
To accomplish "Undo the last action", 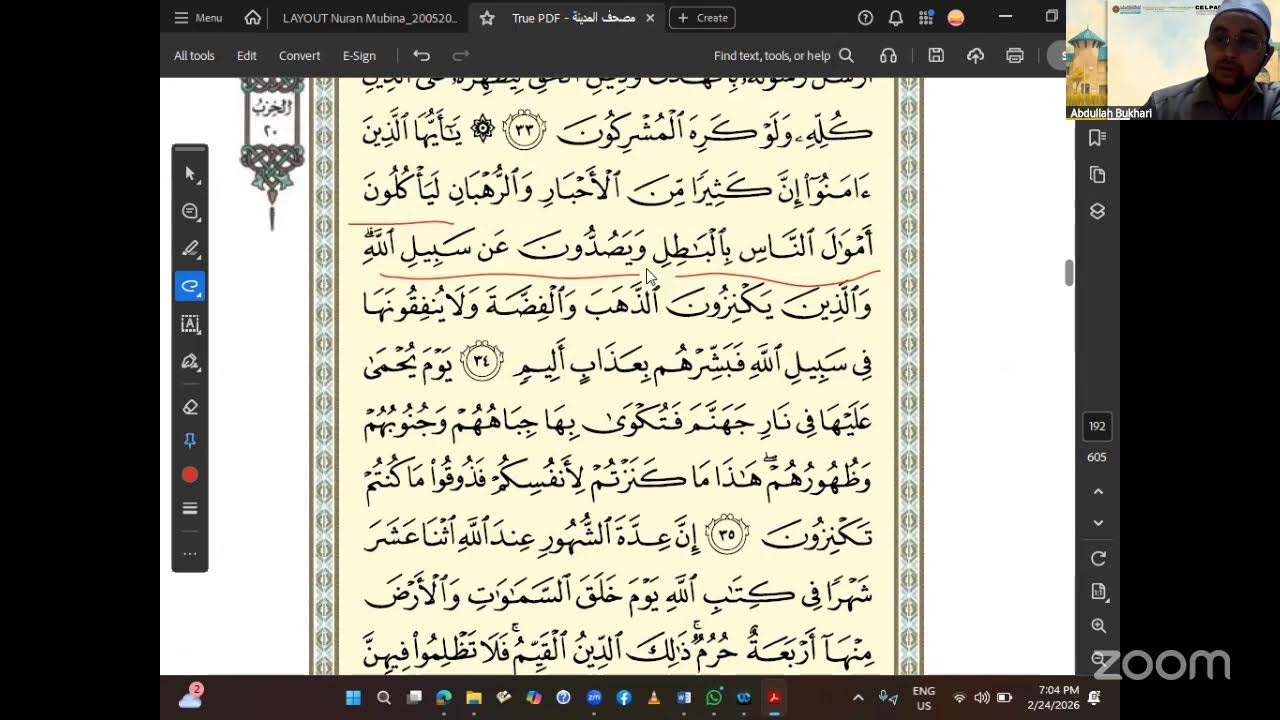I will [422, 56].
